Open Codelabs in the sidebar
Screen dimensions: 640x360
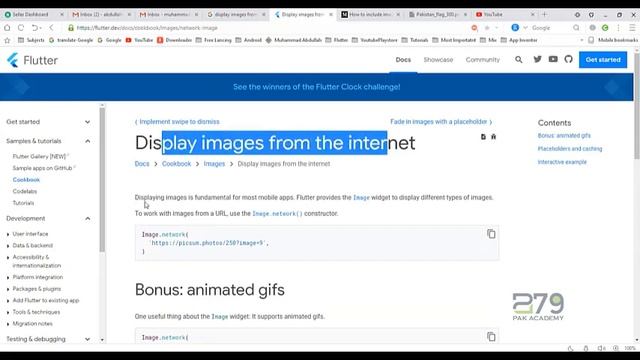coord(24,191)
